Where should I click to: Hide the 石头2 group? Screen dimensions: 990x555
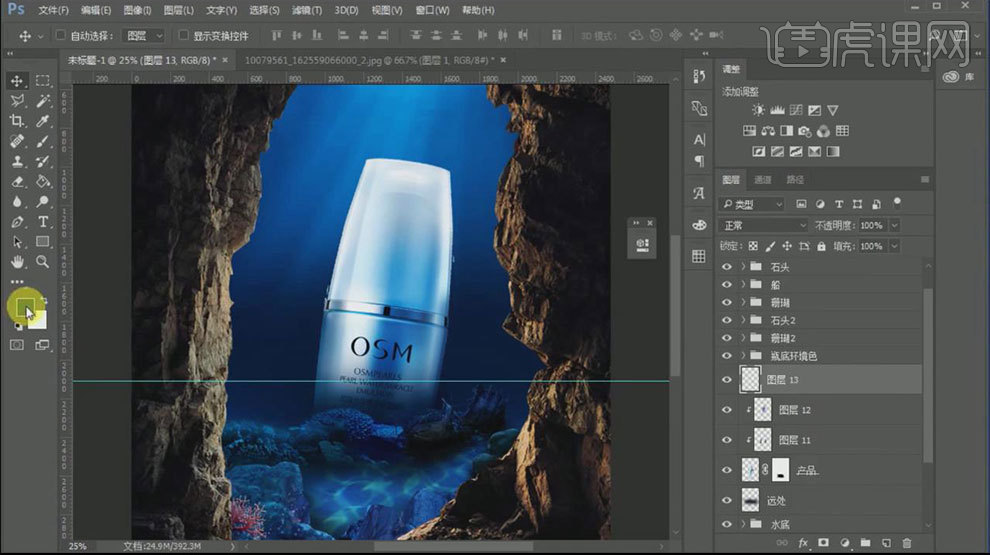727,320
